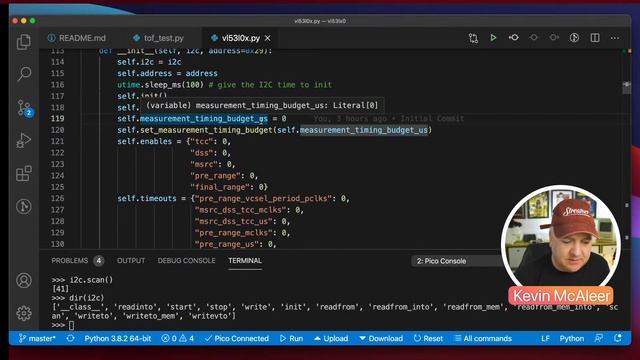Click measurement_timing_budget_us on line 119
The width and height of the screenshot is (640, 360).
[204, 118]
